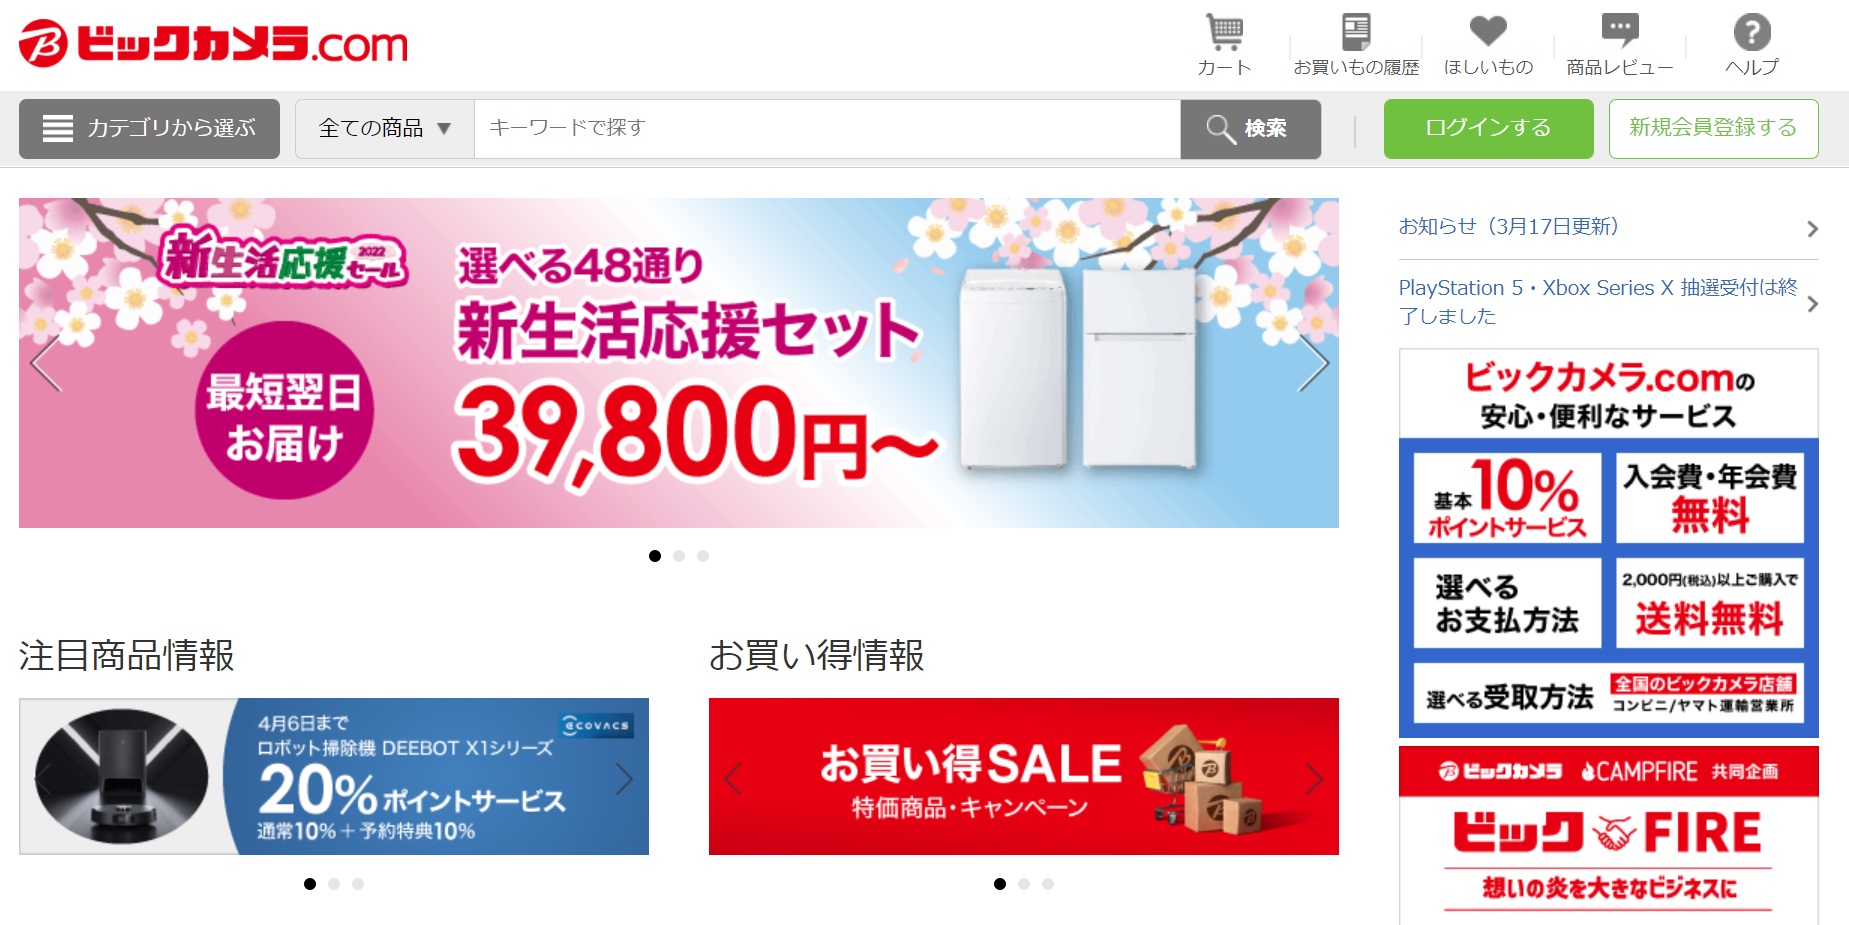Open the お買い得SALE red banner

(1023, 777)
